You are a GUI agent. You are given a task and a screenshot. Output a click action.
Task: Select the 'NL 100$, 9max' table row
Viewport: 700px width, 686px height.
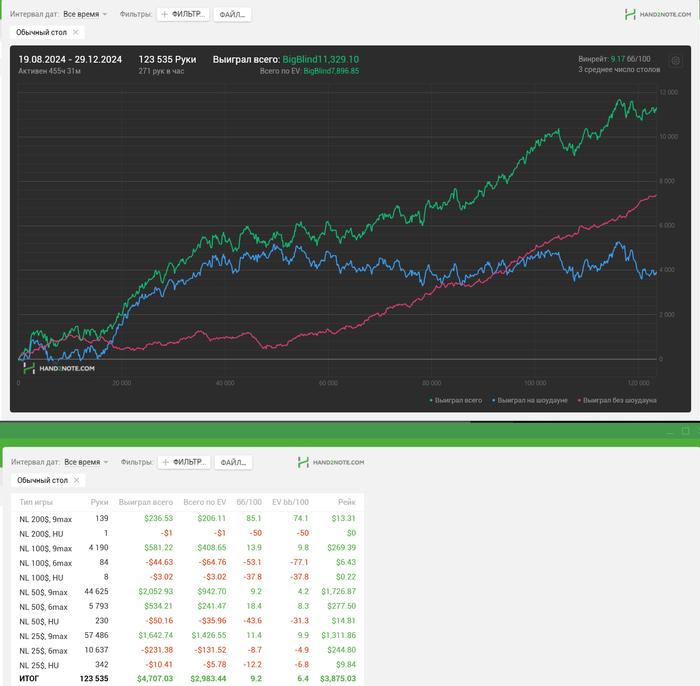188,548
